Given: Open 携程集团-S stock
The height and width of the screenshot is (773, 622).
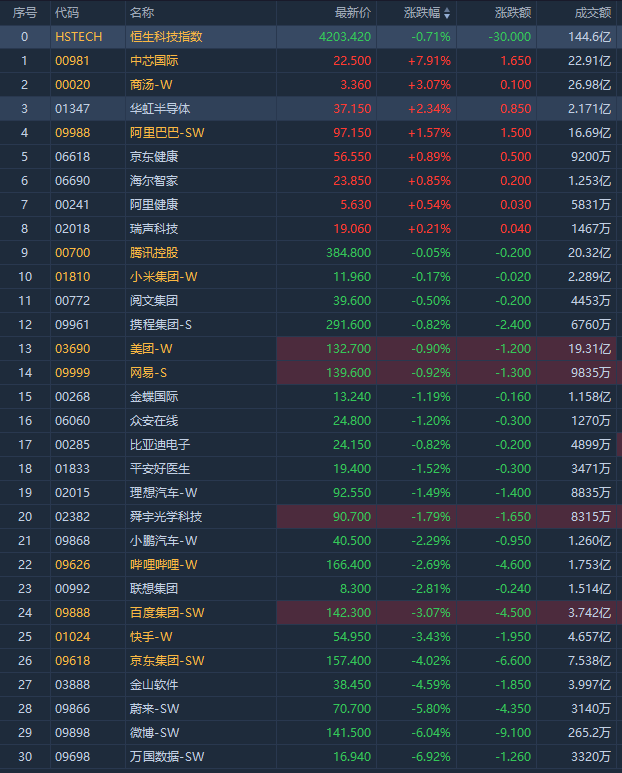Looking at the screenshot, I should pos(161,325).
